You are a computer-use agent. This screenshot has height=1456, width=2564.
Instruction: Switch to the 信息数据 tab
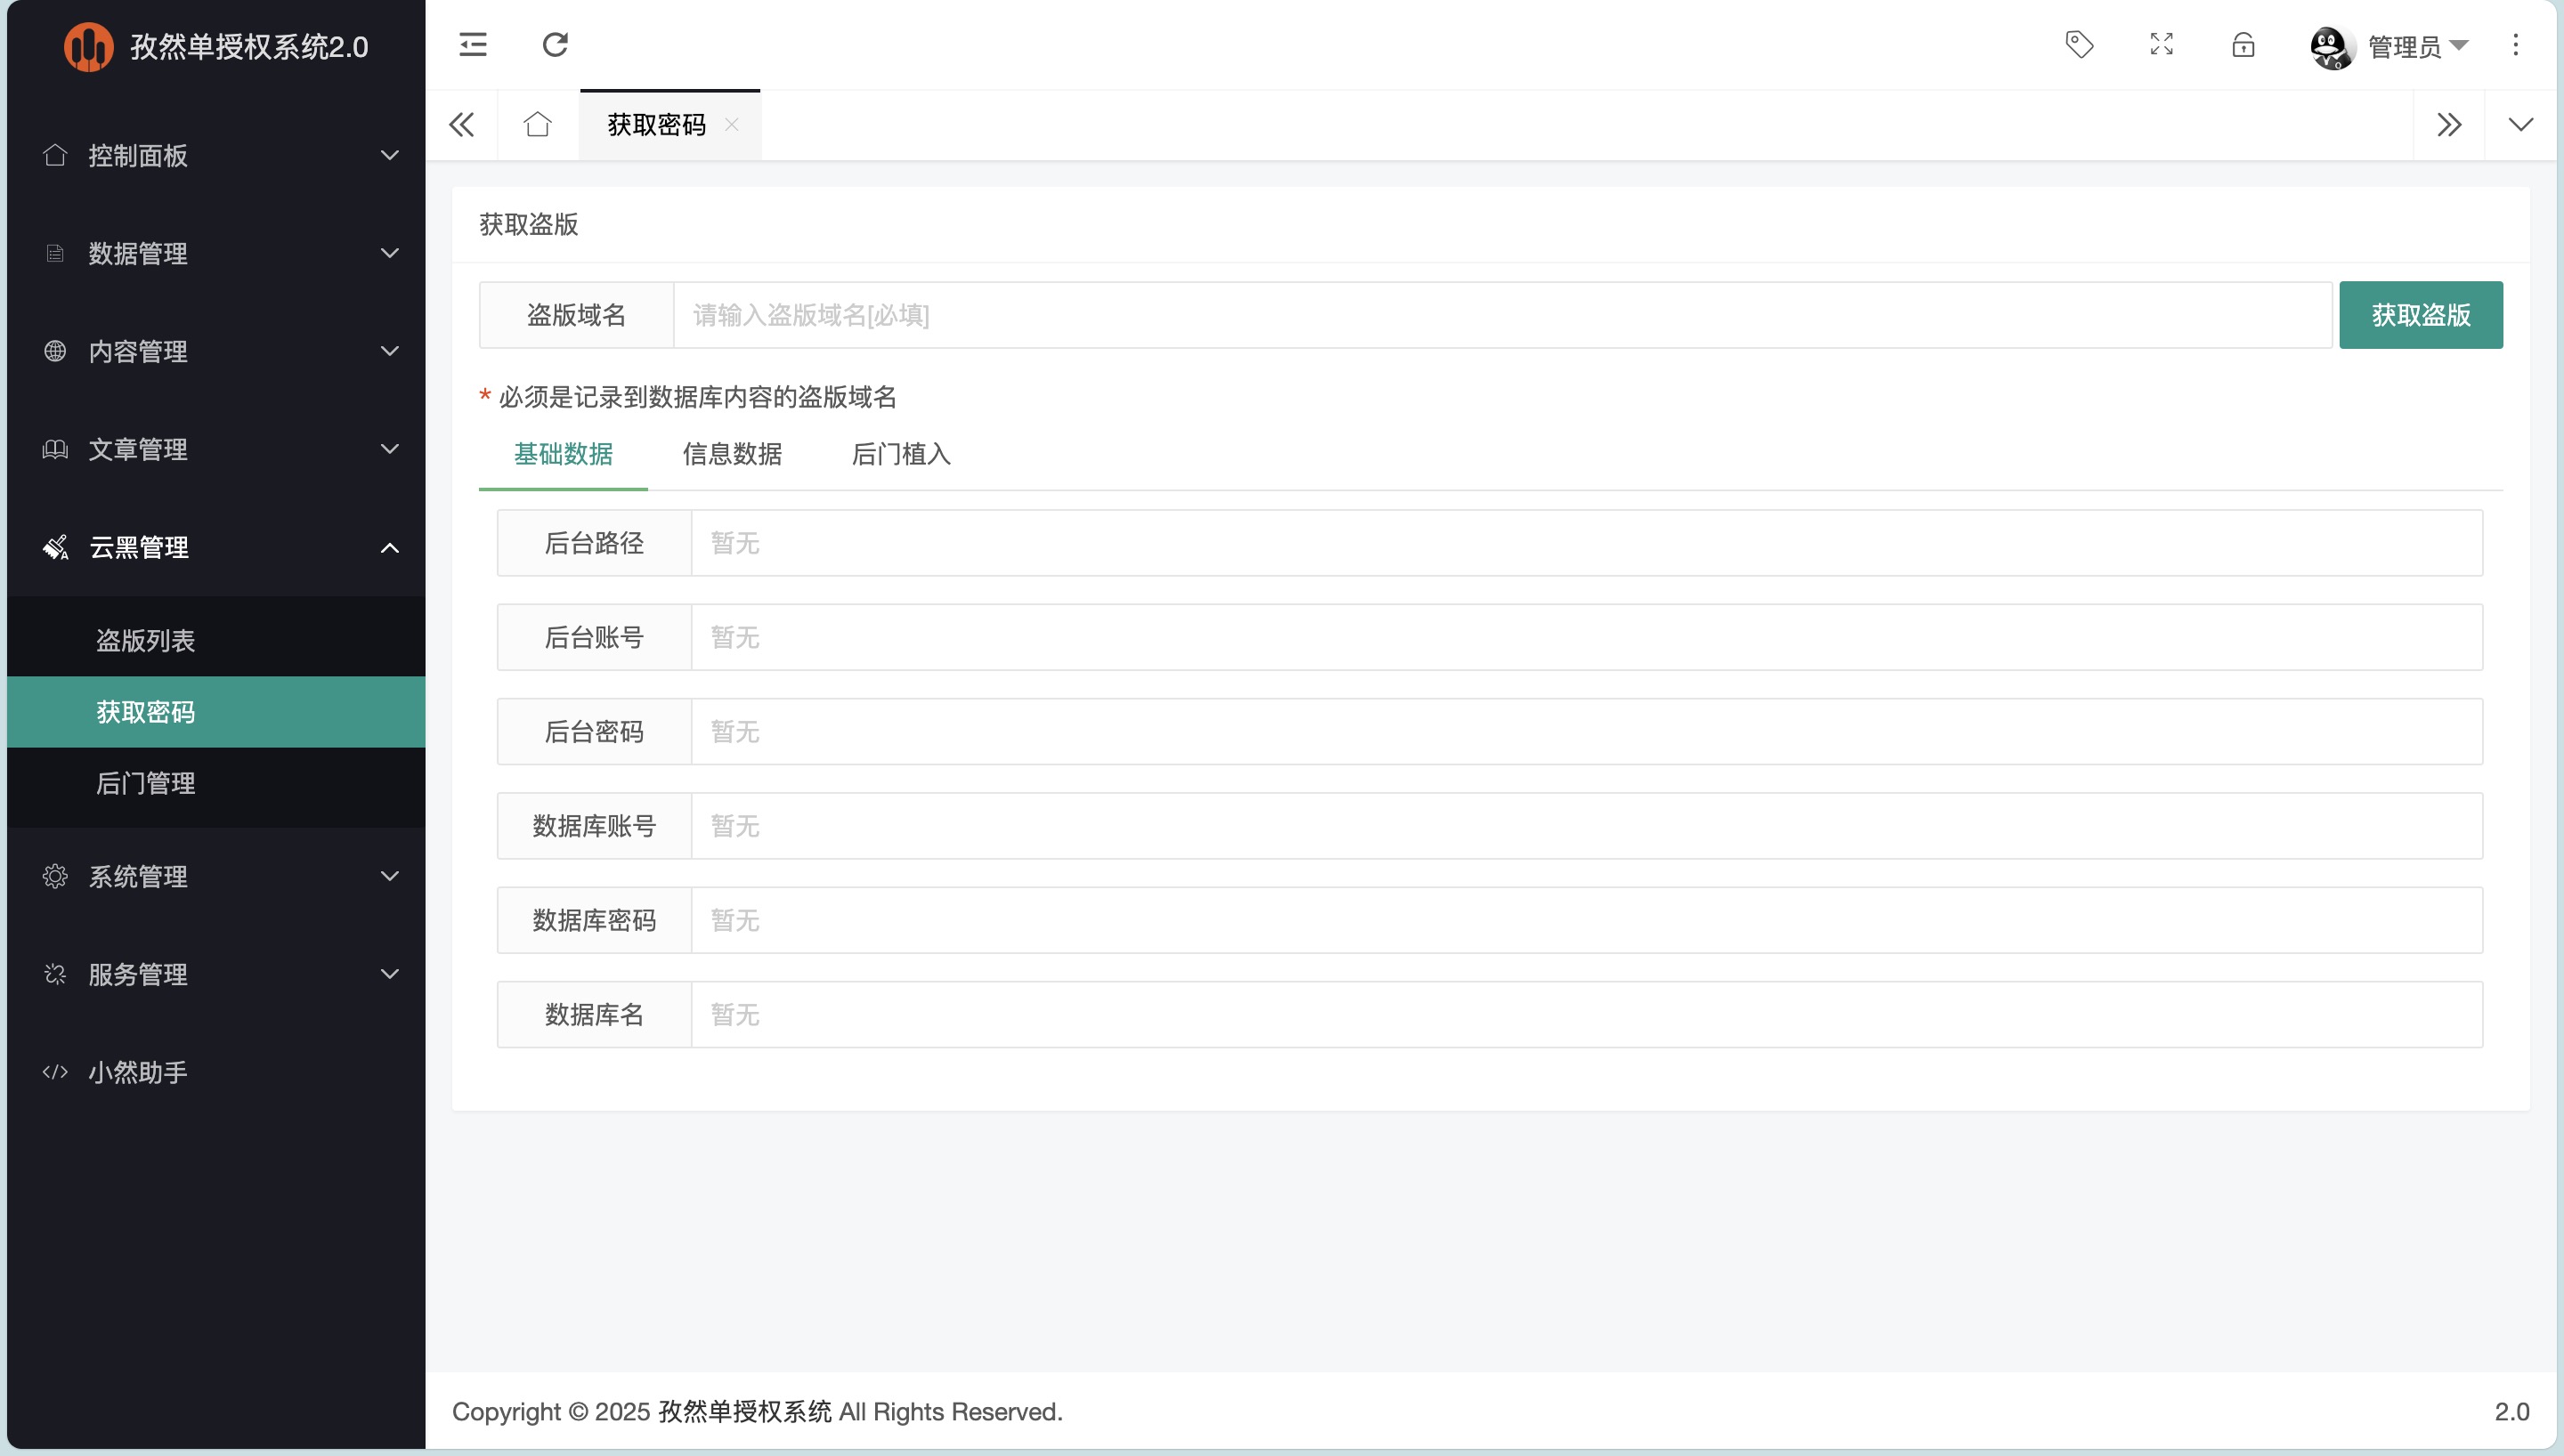(732, 454)
